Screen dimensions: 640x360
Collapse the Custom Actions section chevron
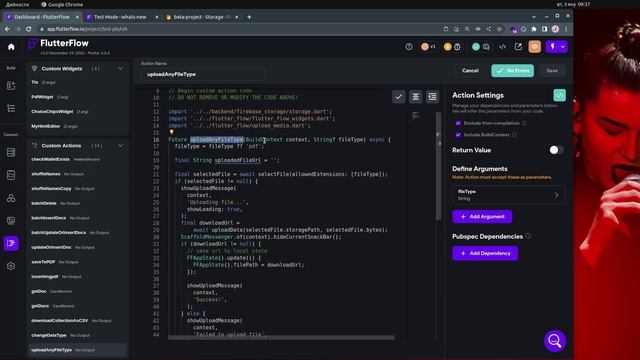click(x=120, y=146)
